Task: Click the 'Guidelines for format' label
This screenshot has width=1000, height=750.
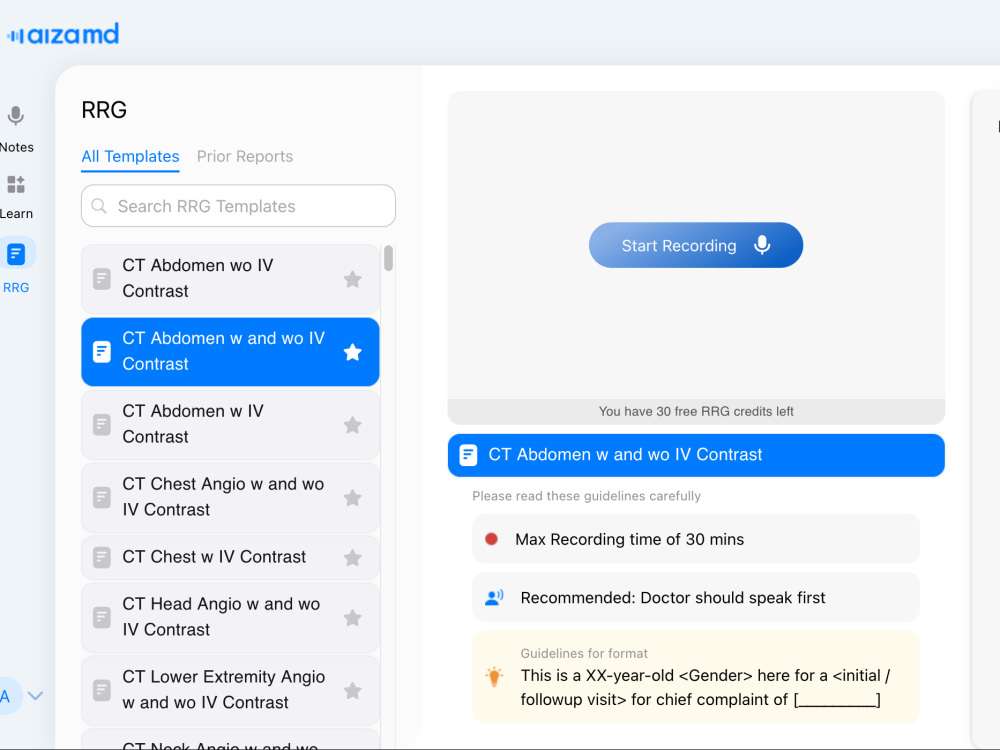Action: pyautogui.click(x=584, y=653)
